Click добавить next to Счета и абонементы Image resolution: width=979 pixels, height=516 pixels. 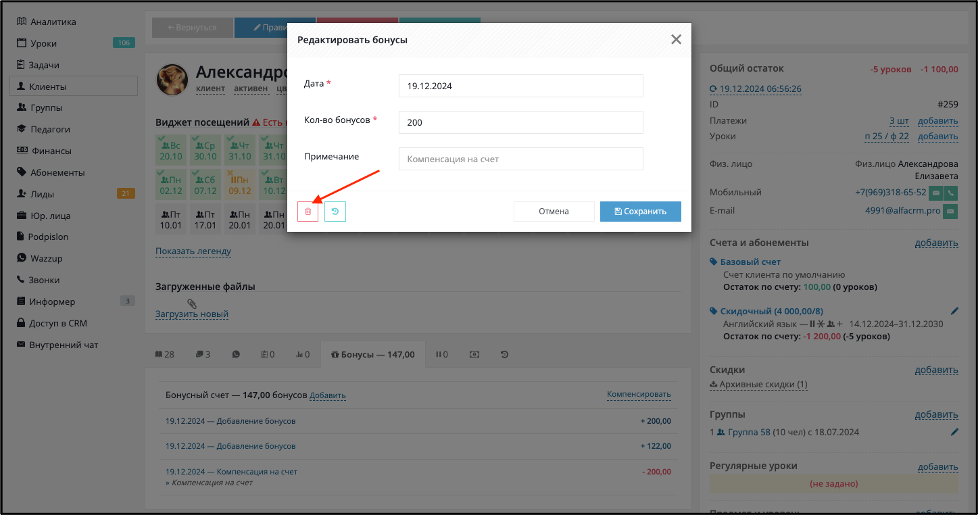937,242
